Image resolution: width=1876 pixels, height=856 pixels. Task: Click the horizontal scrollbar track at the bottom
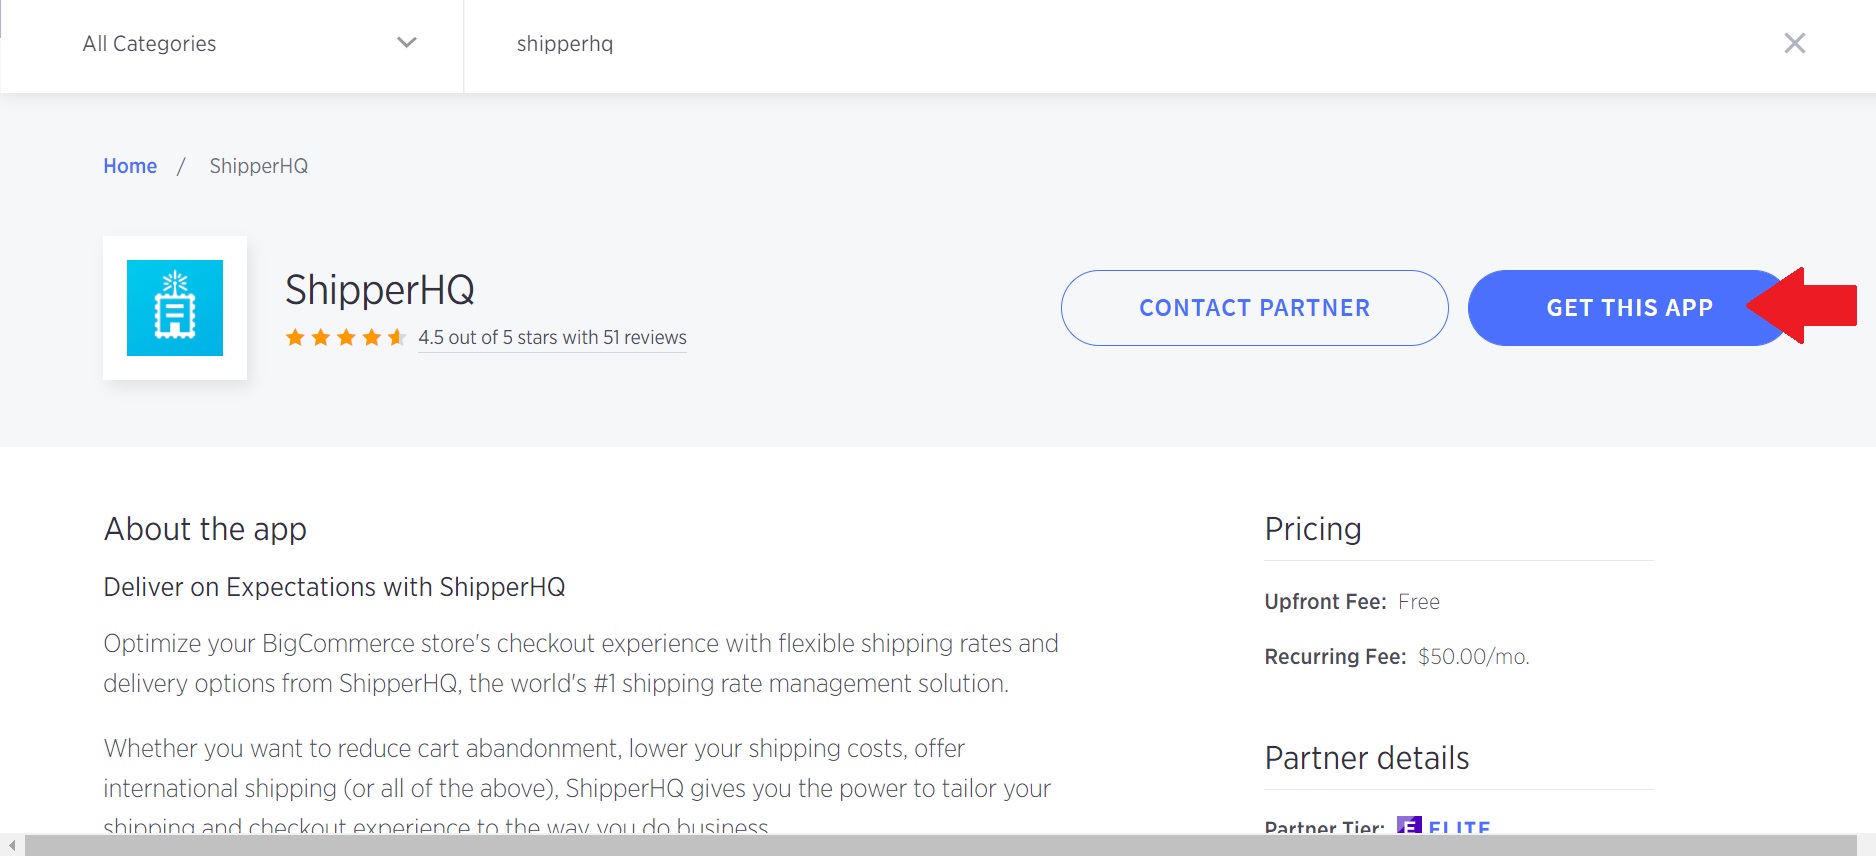click(940, 846)
